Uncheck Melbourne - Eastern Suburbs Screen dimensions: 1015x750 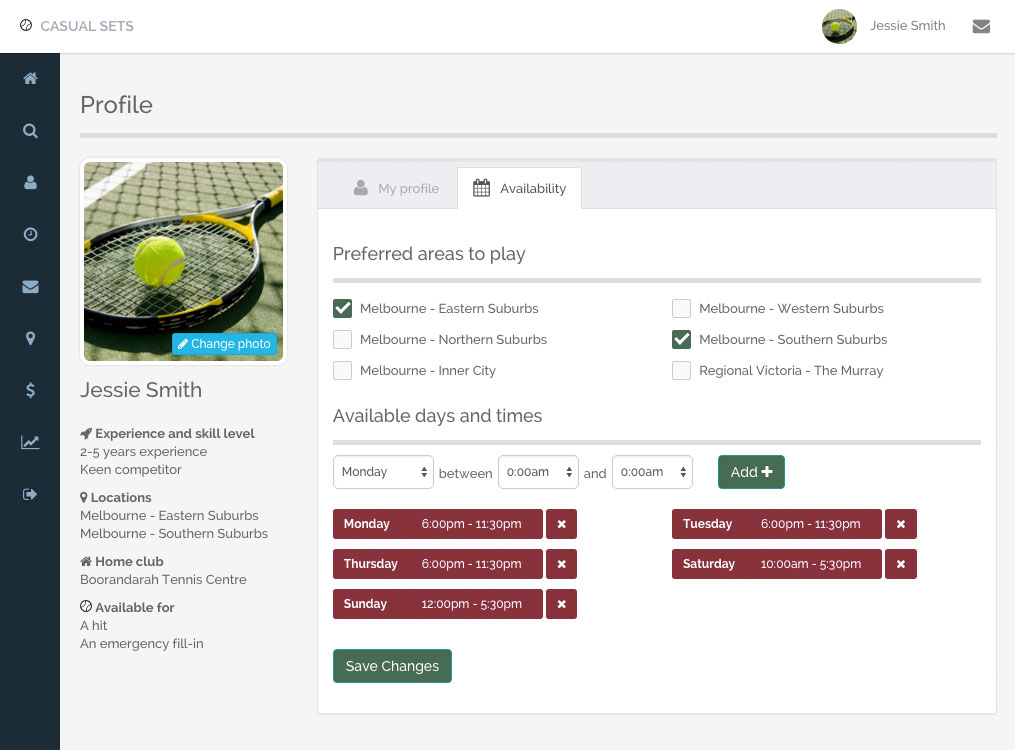(x=342, y=308)
